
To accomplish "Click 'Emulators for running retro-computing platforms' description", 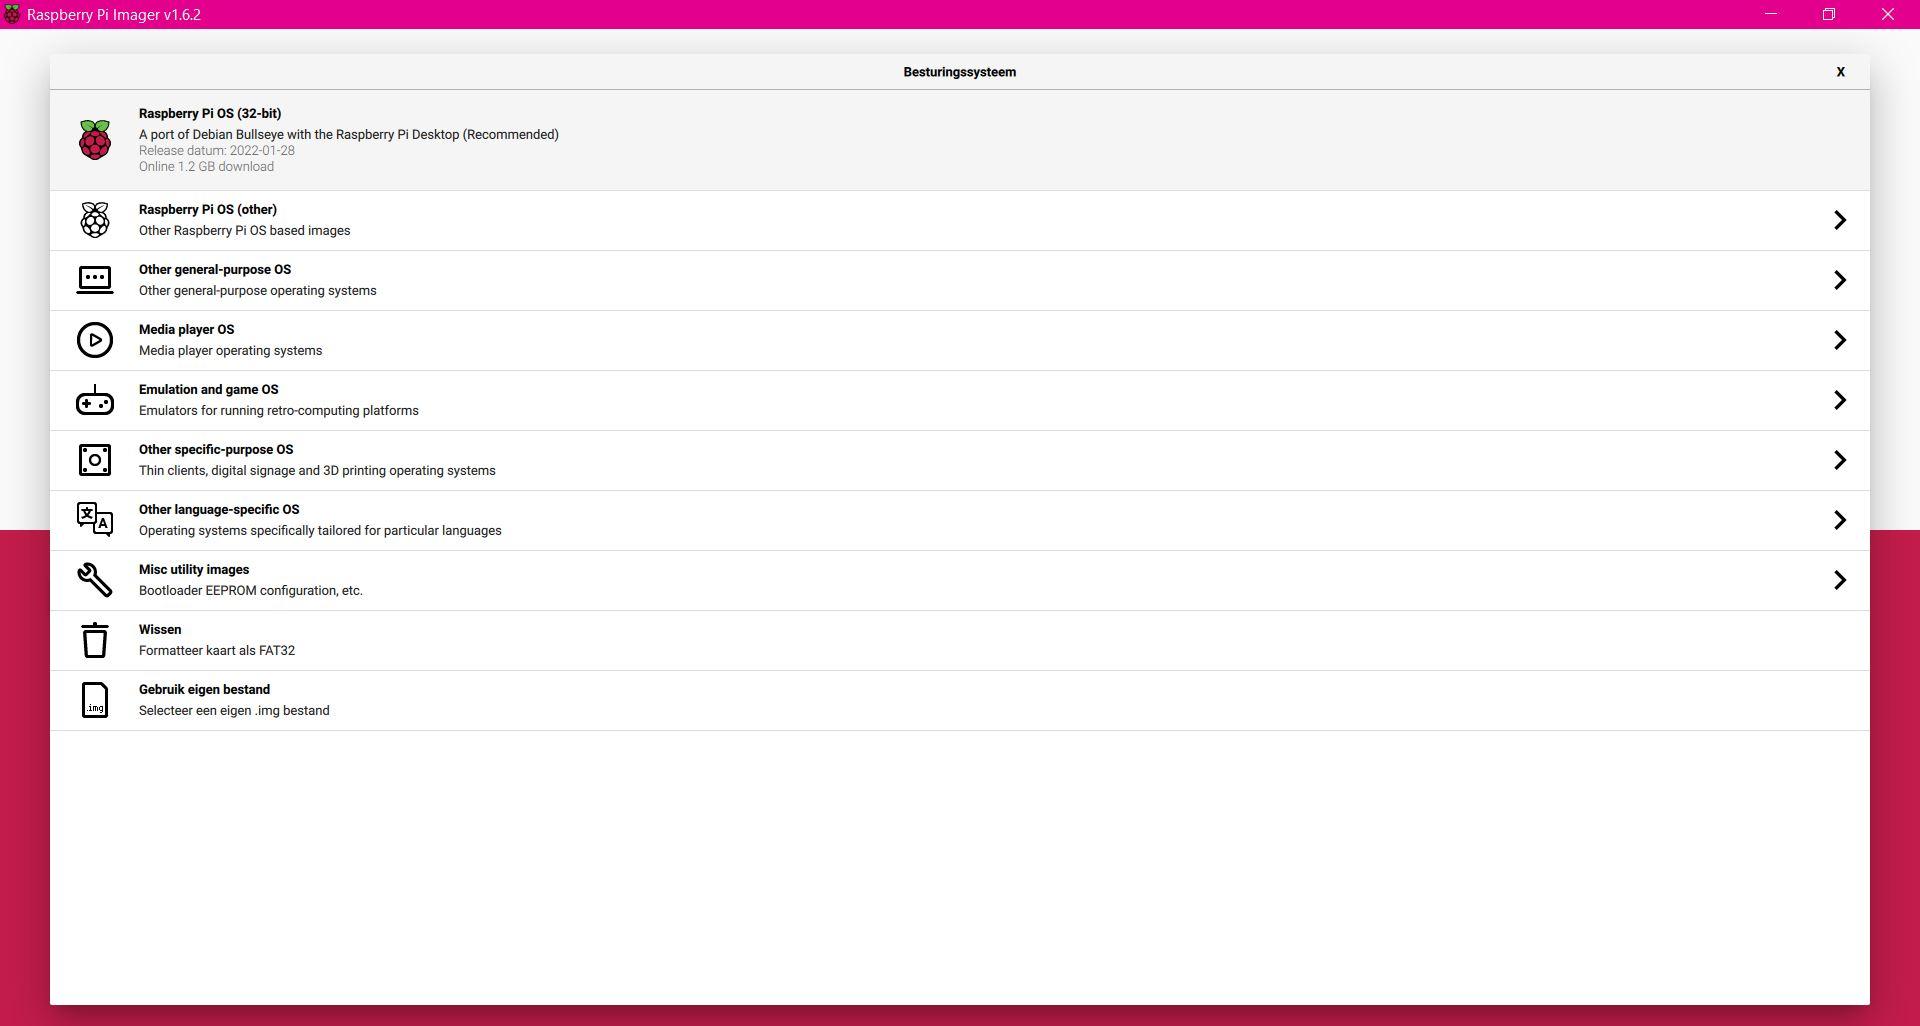I will coord(279,411).
